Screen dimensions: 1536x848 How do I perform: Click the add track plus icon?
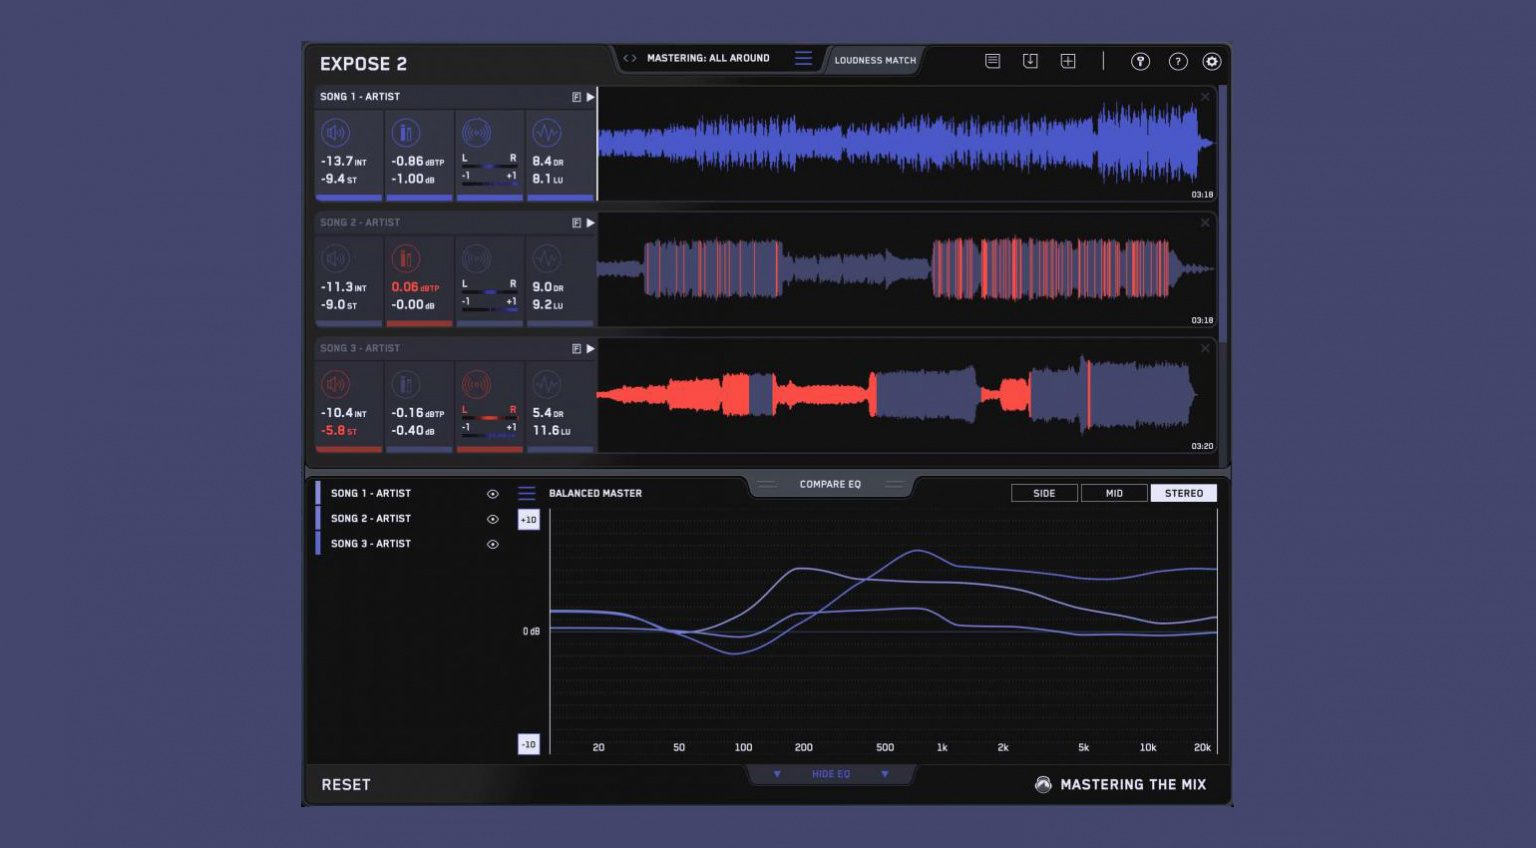click(x=1068, y=61)
